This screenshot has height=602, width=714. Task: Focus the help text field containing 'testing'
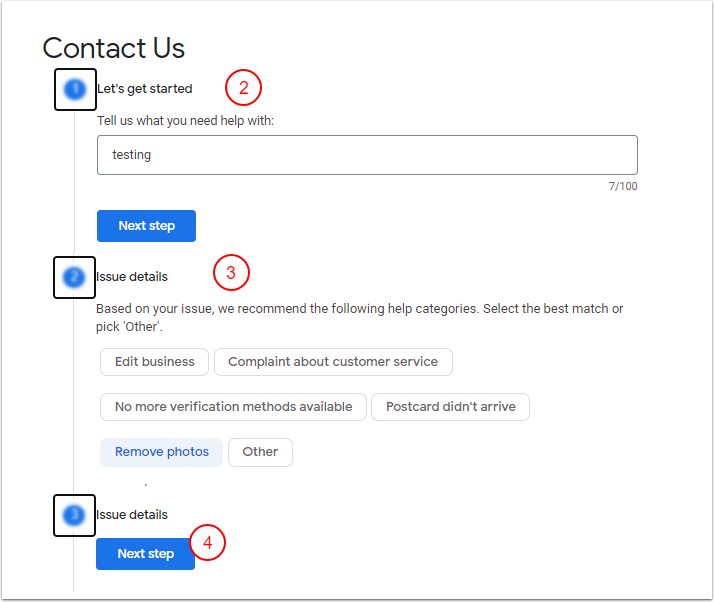(367, 155)
